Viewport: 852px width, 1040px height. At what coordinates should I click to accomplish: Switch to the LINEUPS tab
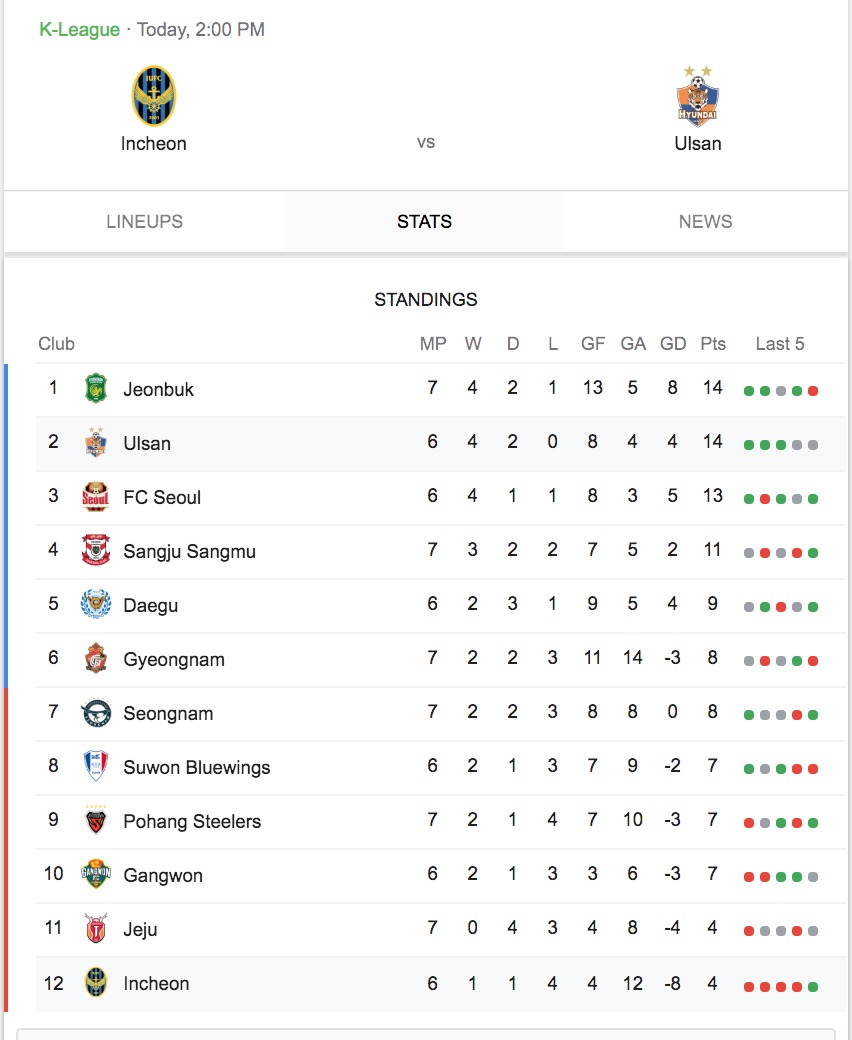point(145,222)
